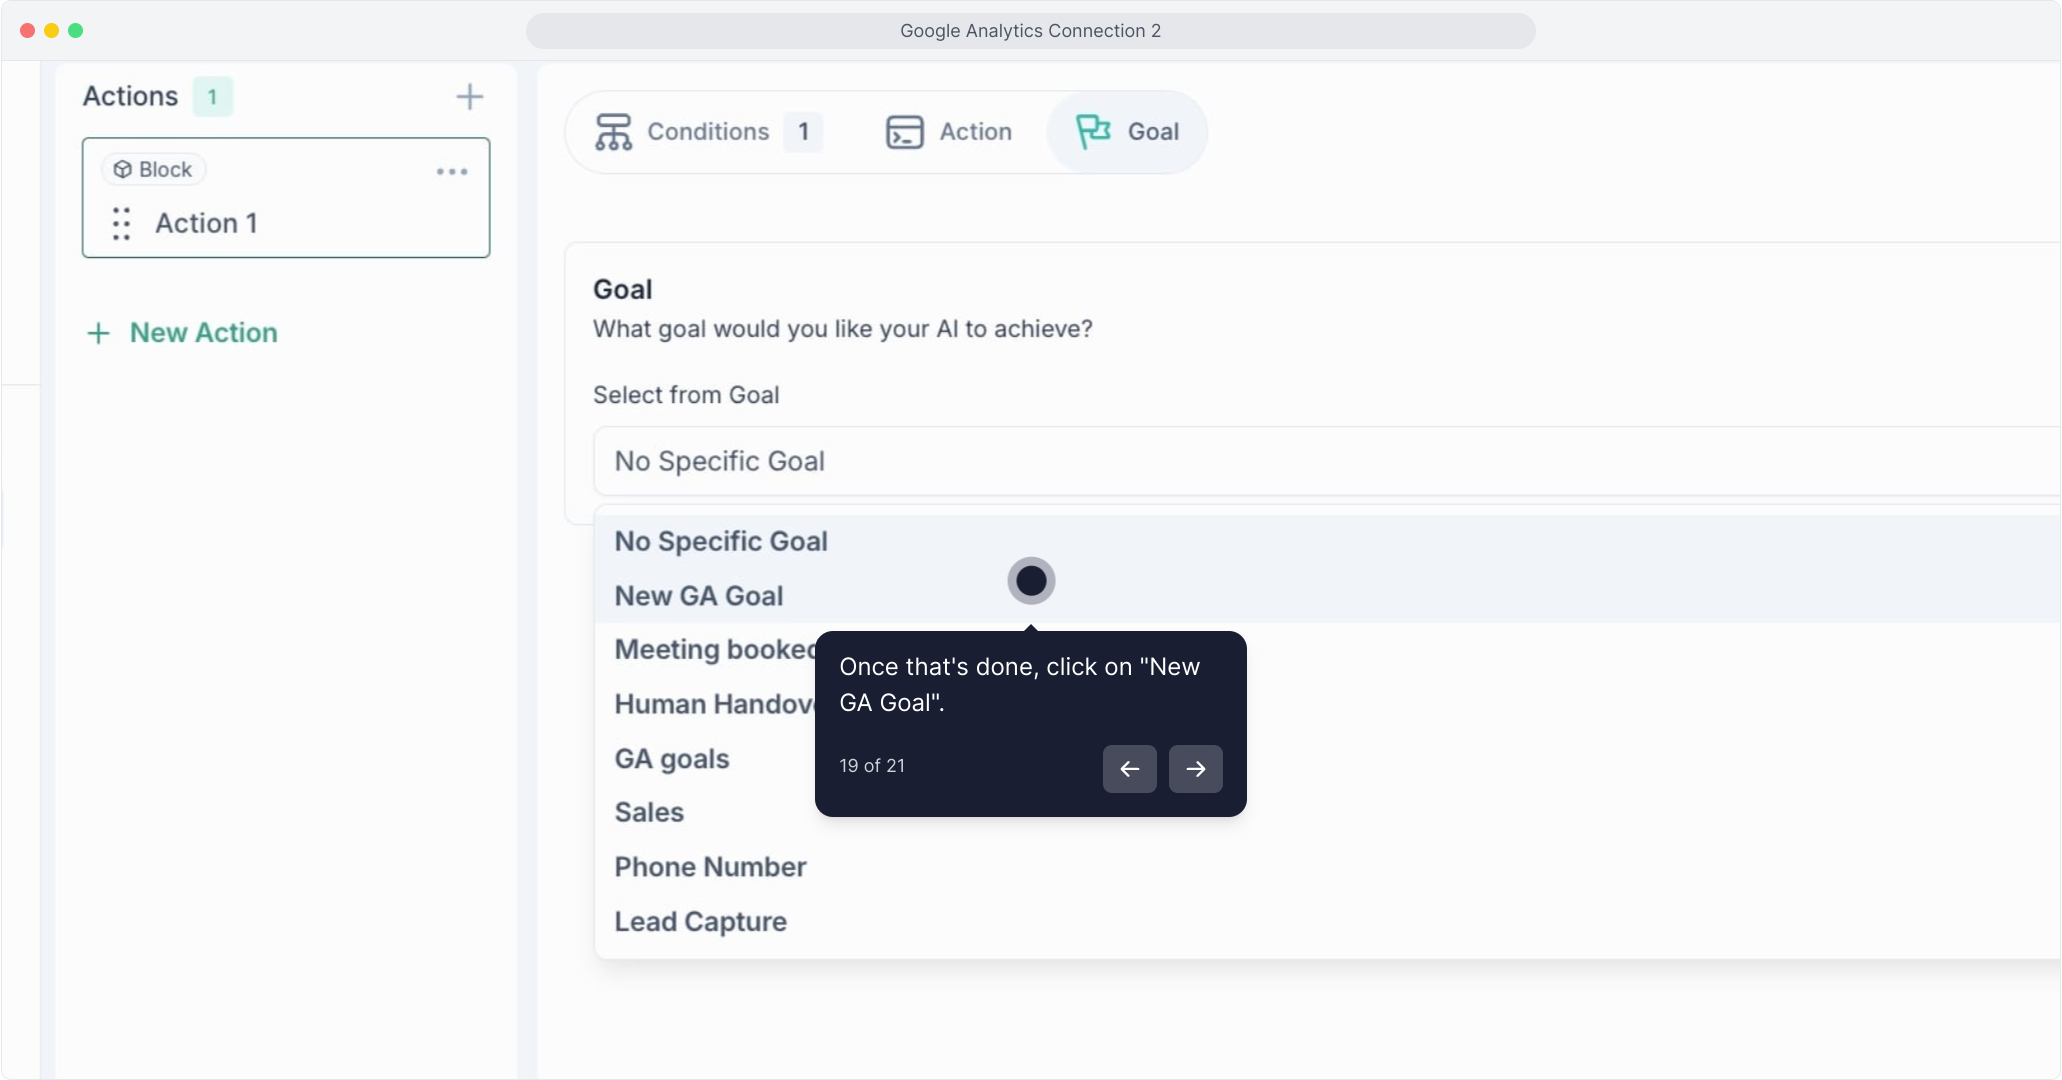Click the tour hotspot circle marker
The image size is (2062, 1080).
(x=1031, y=581)
